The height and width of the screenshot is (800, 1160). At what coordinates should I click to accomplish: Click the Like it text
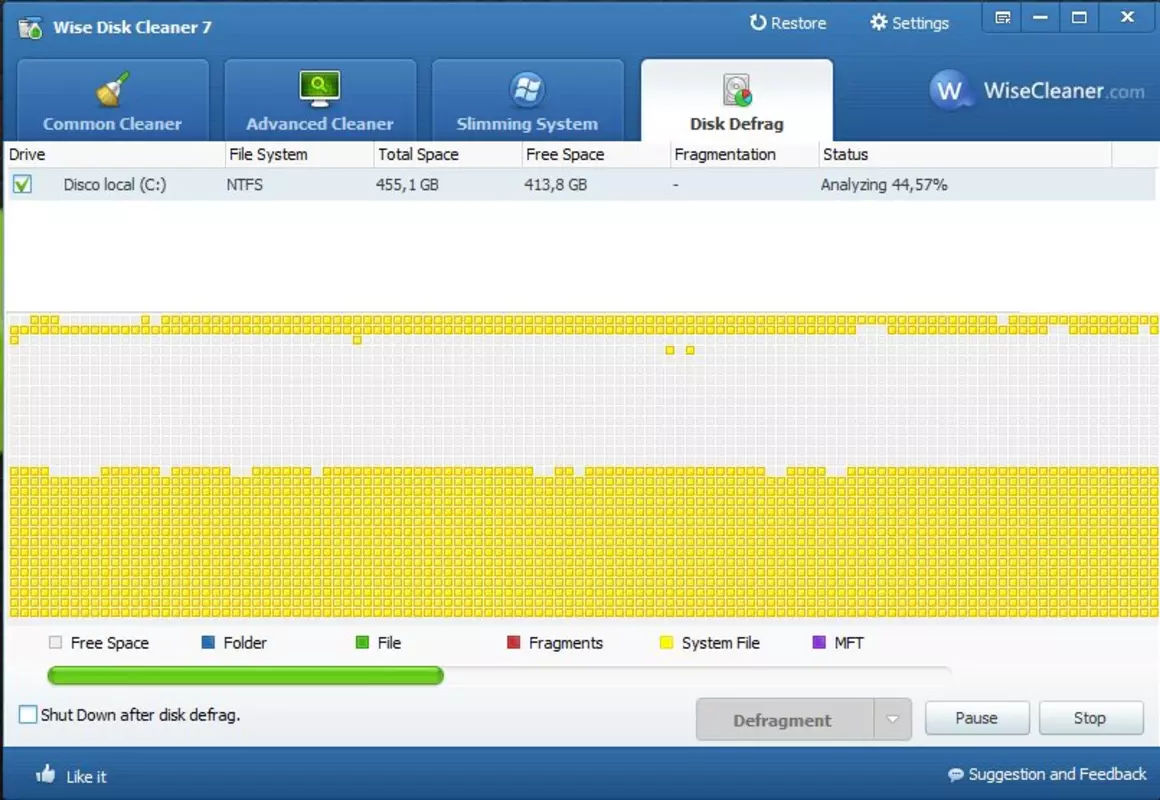[87, 776]
